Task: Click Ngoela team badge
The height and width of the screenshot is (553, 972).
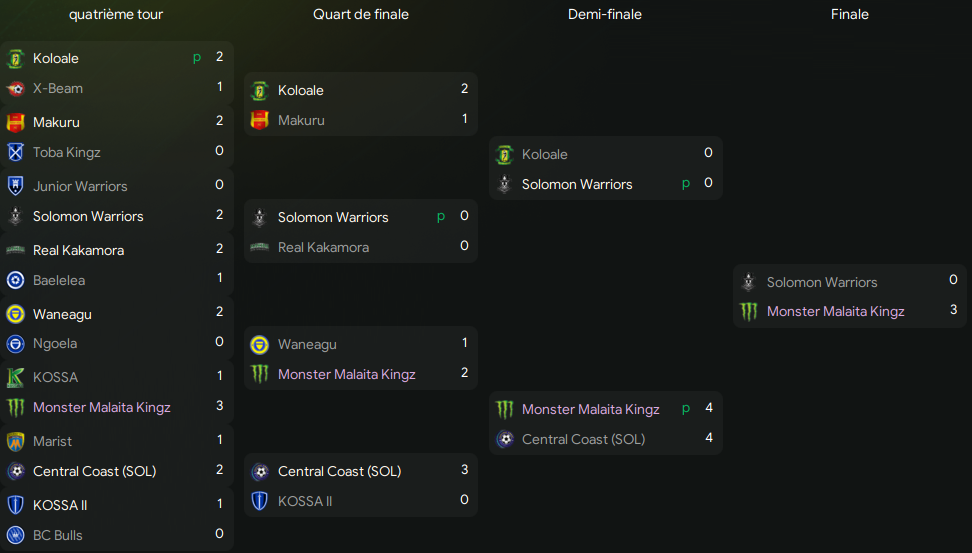Action: coord(15,343)
